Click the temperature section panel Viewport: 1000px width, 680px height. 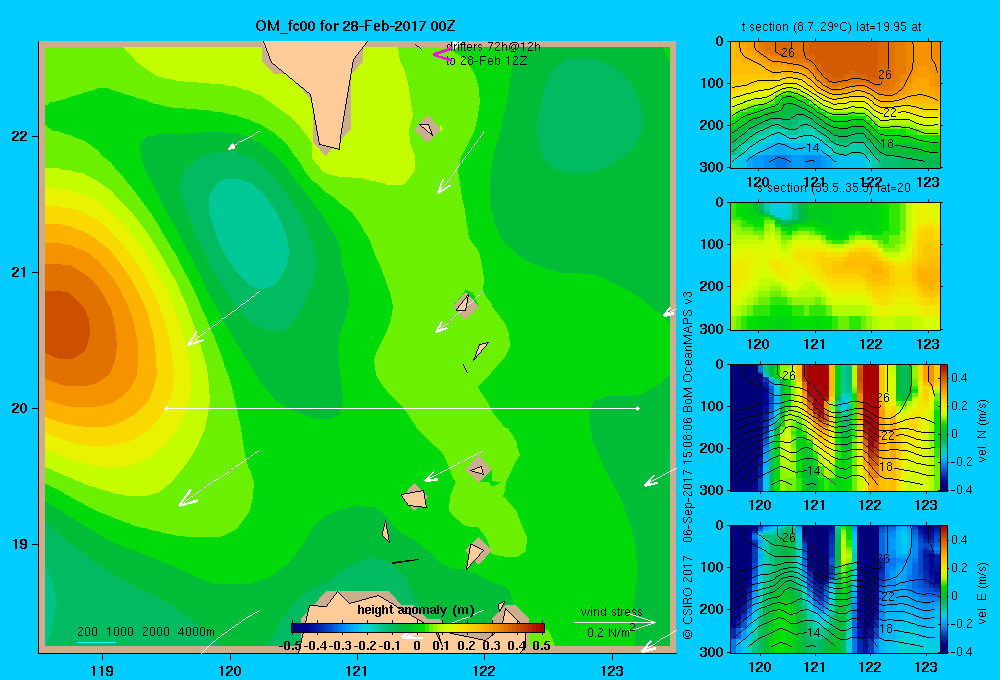(835, 105)
